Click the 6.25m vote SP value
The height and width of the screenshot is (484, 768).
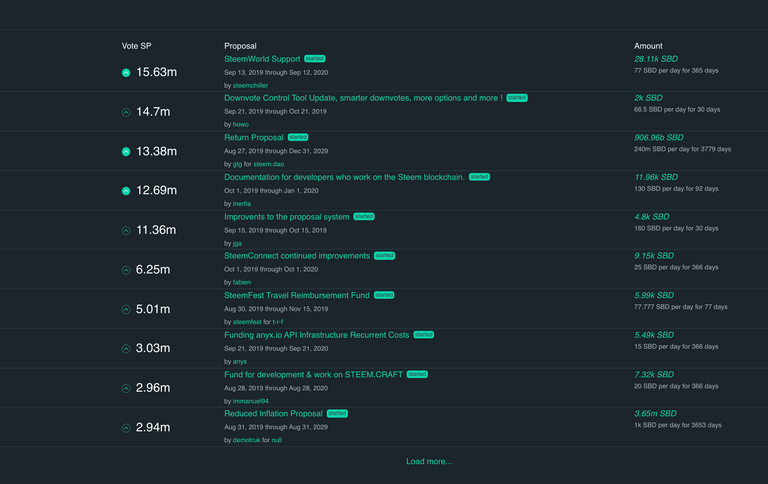pyautogui.click(x=153, y=270)
